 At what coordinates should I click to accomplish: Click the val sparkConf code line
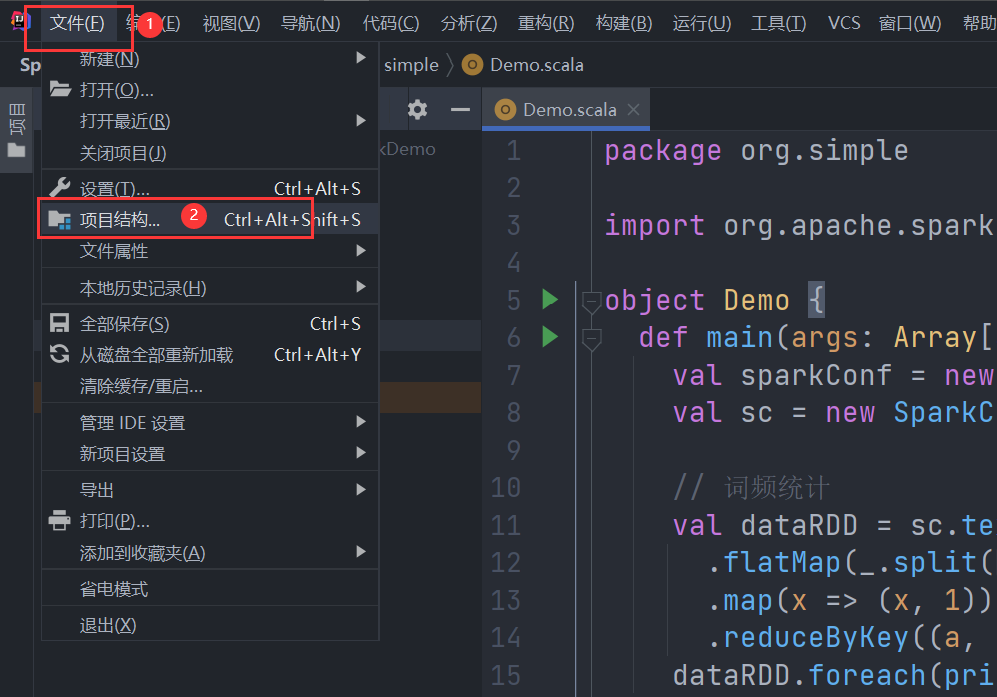click(x=833, y=375)
